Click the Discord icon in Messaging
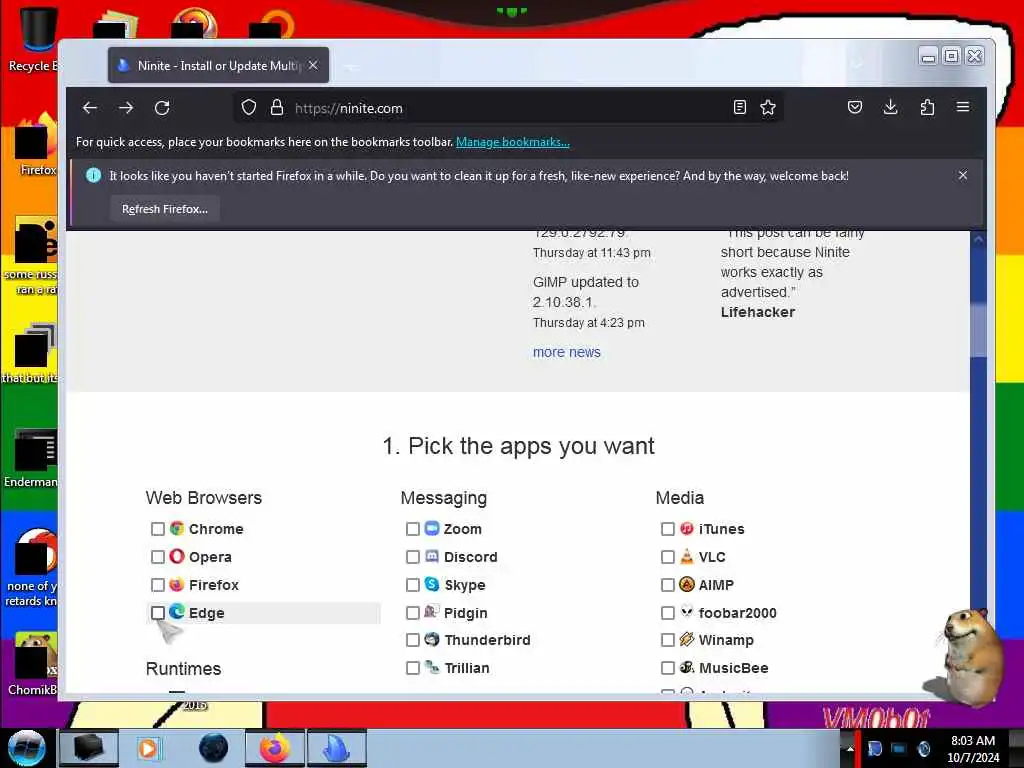 432,556
